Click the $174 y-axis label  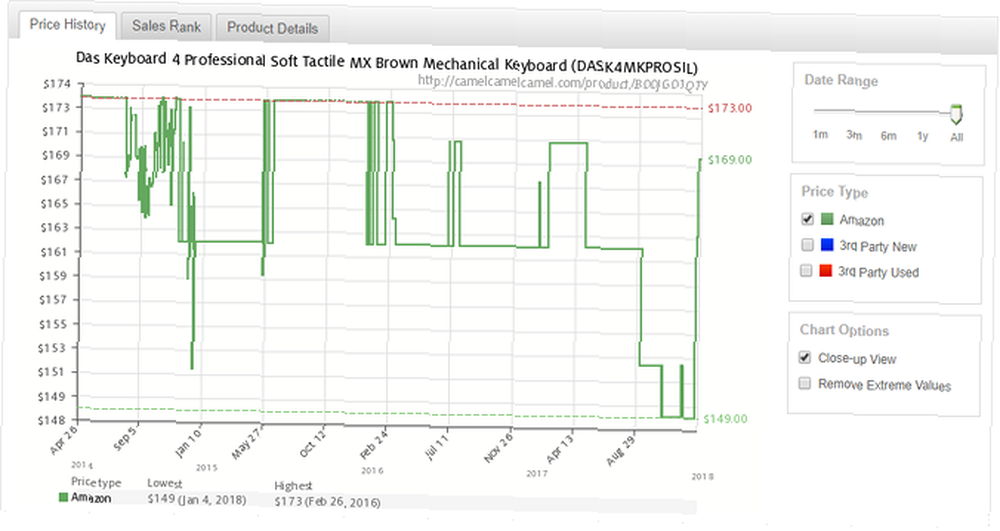tap(56, 84)
